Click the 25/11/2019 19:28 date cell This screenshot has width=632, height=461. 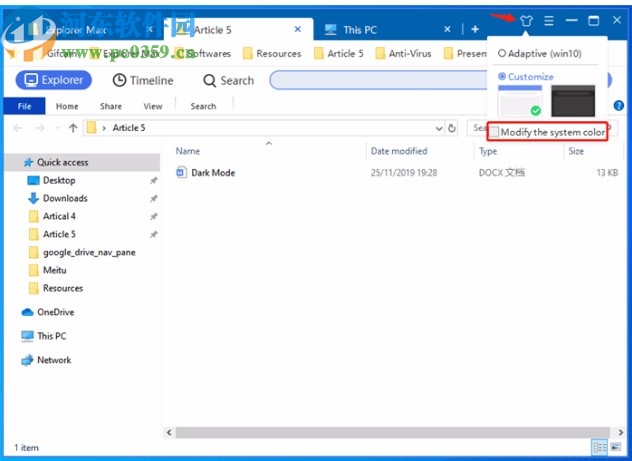(x=404, y=172)
